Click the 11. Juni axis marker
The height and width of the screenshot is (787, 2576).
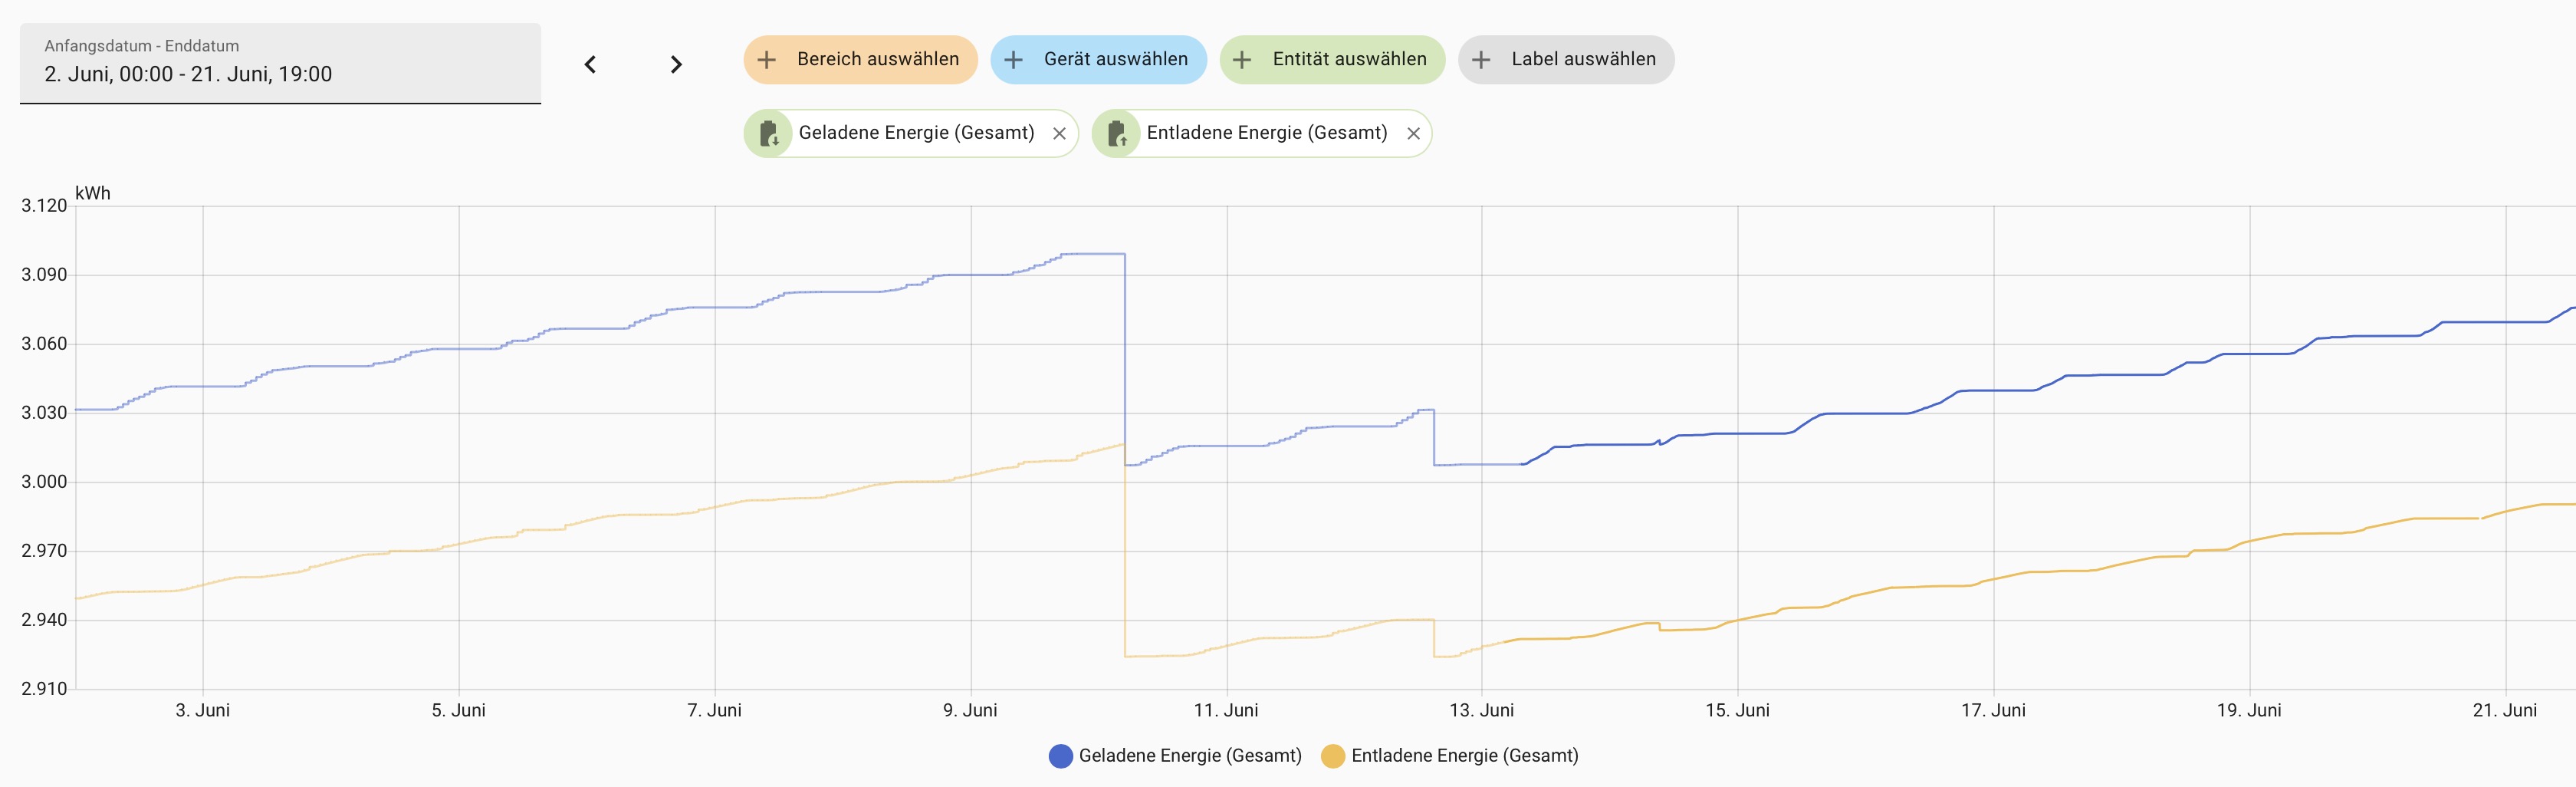pos(1226,710)
